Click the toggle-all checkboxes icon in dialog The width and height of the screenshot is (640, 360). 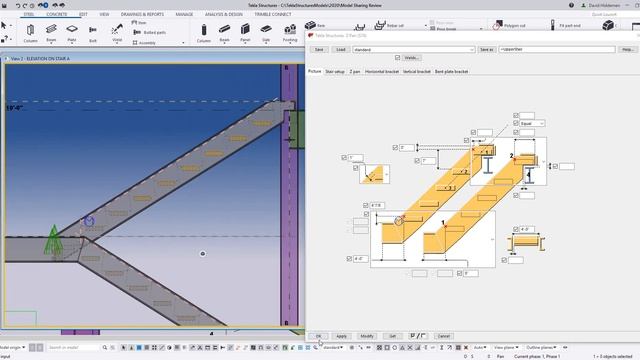418,336
